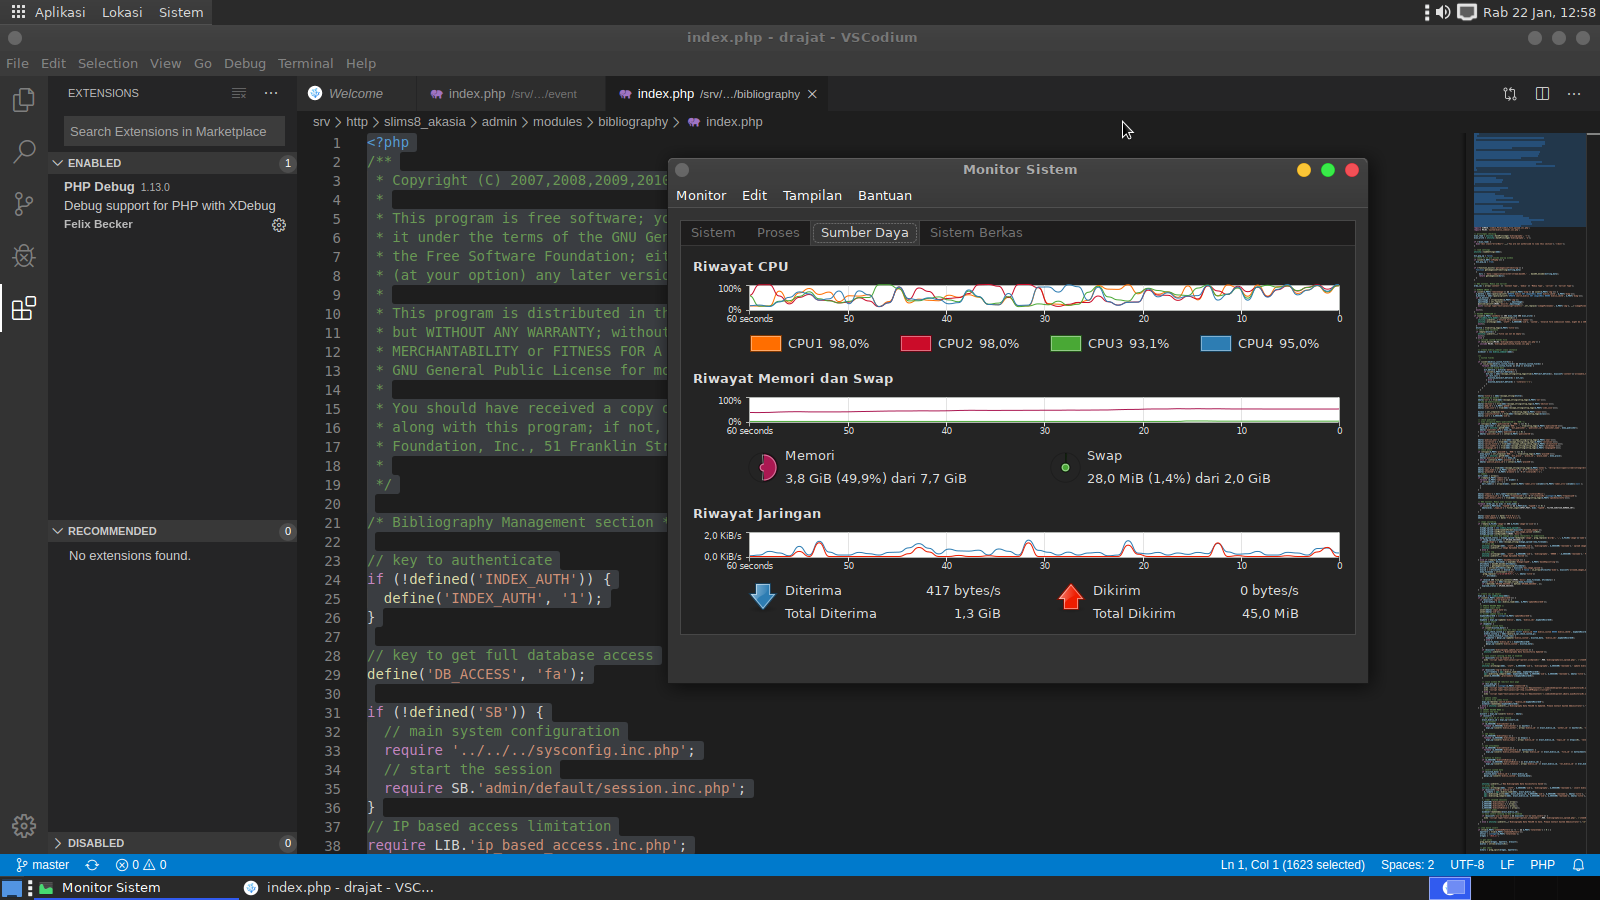Expand the DISABLED extensions section
This screenshot has height=900, width=1600.
pyautogui.click(x=172, y=843)
